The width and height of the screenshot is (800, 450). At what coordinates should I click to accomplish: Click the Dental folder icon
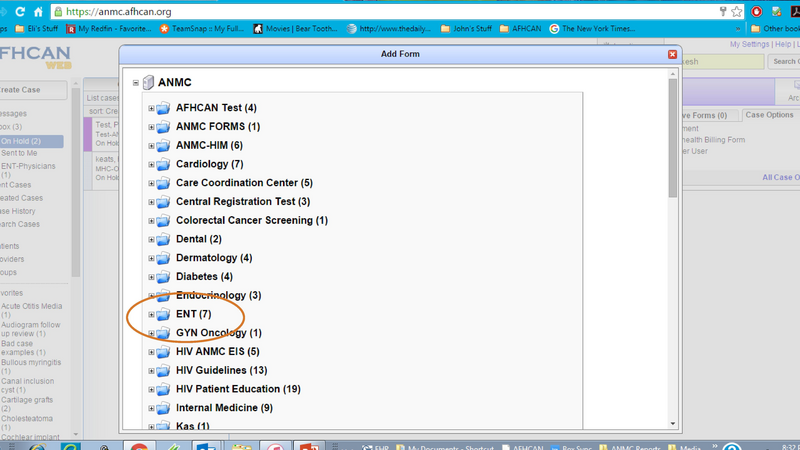tap(163, 239)
